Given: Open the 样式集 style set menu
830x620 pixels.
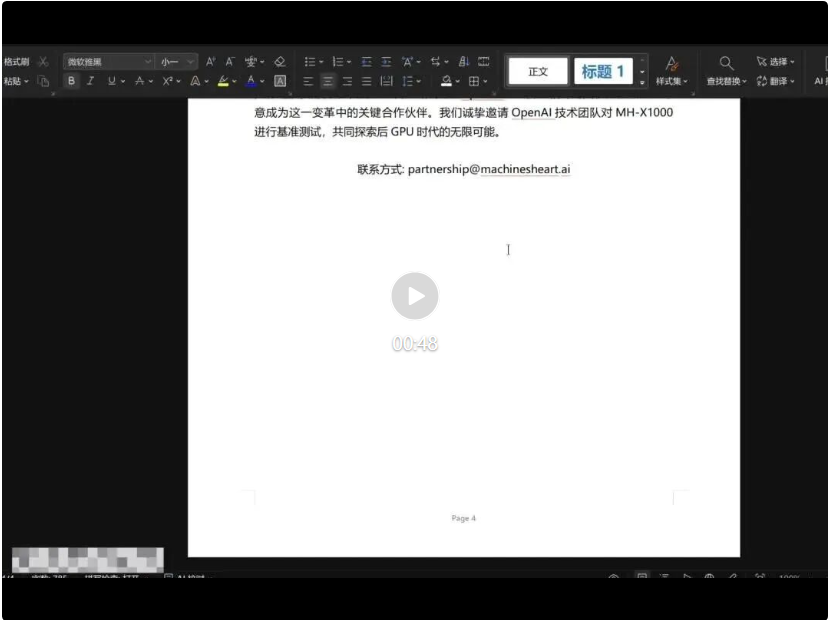Looking at the screenshot, I should [671, 70].
